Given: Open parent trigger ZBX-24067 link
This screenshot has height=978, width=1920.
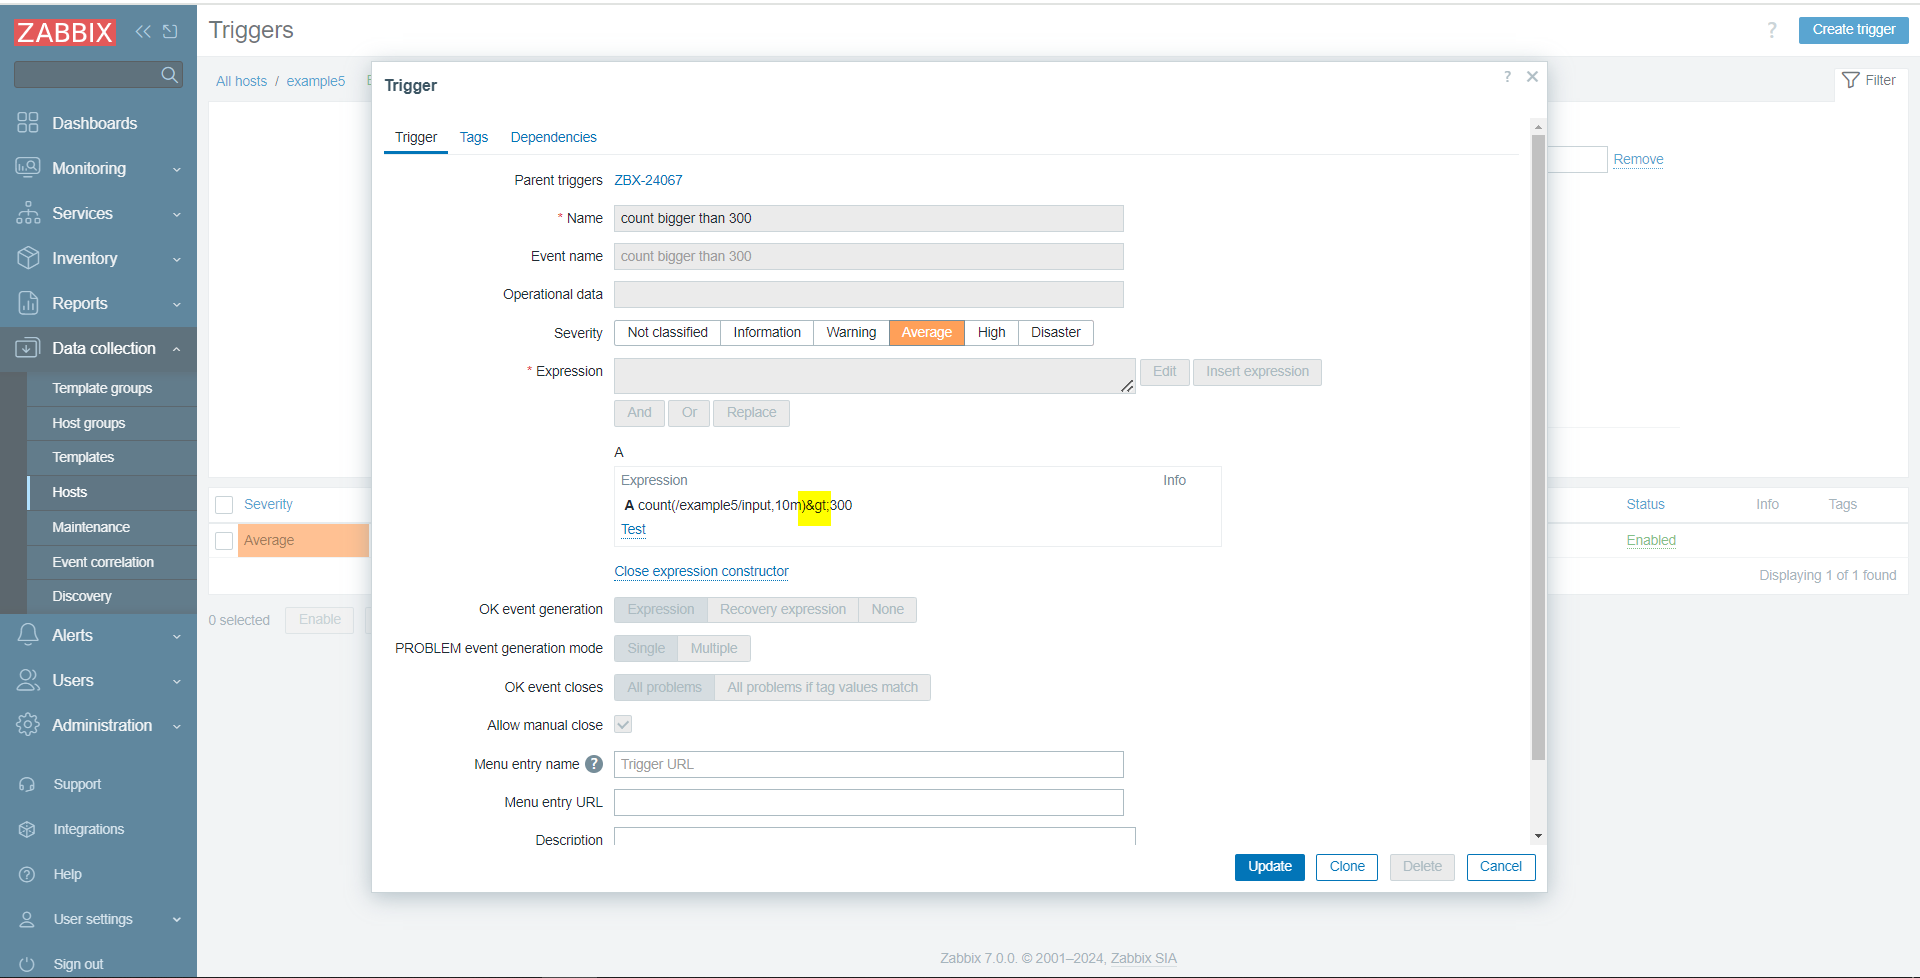Looking at the screenshot, I should [648, 180].
